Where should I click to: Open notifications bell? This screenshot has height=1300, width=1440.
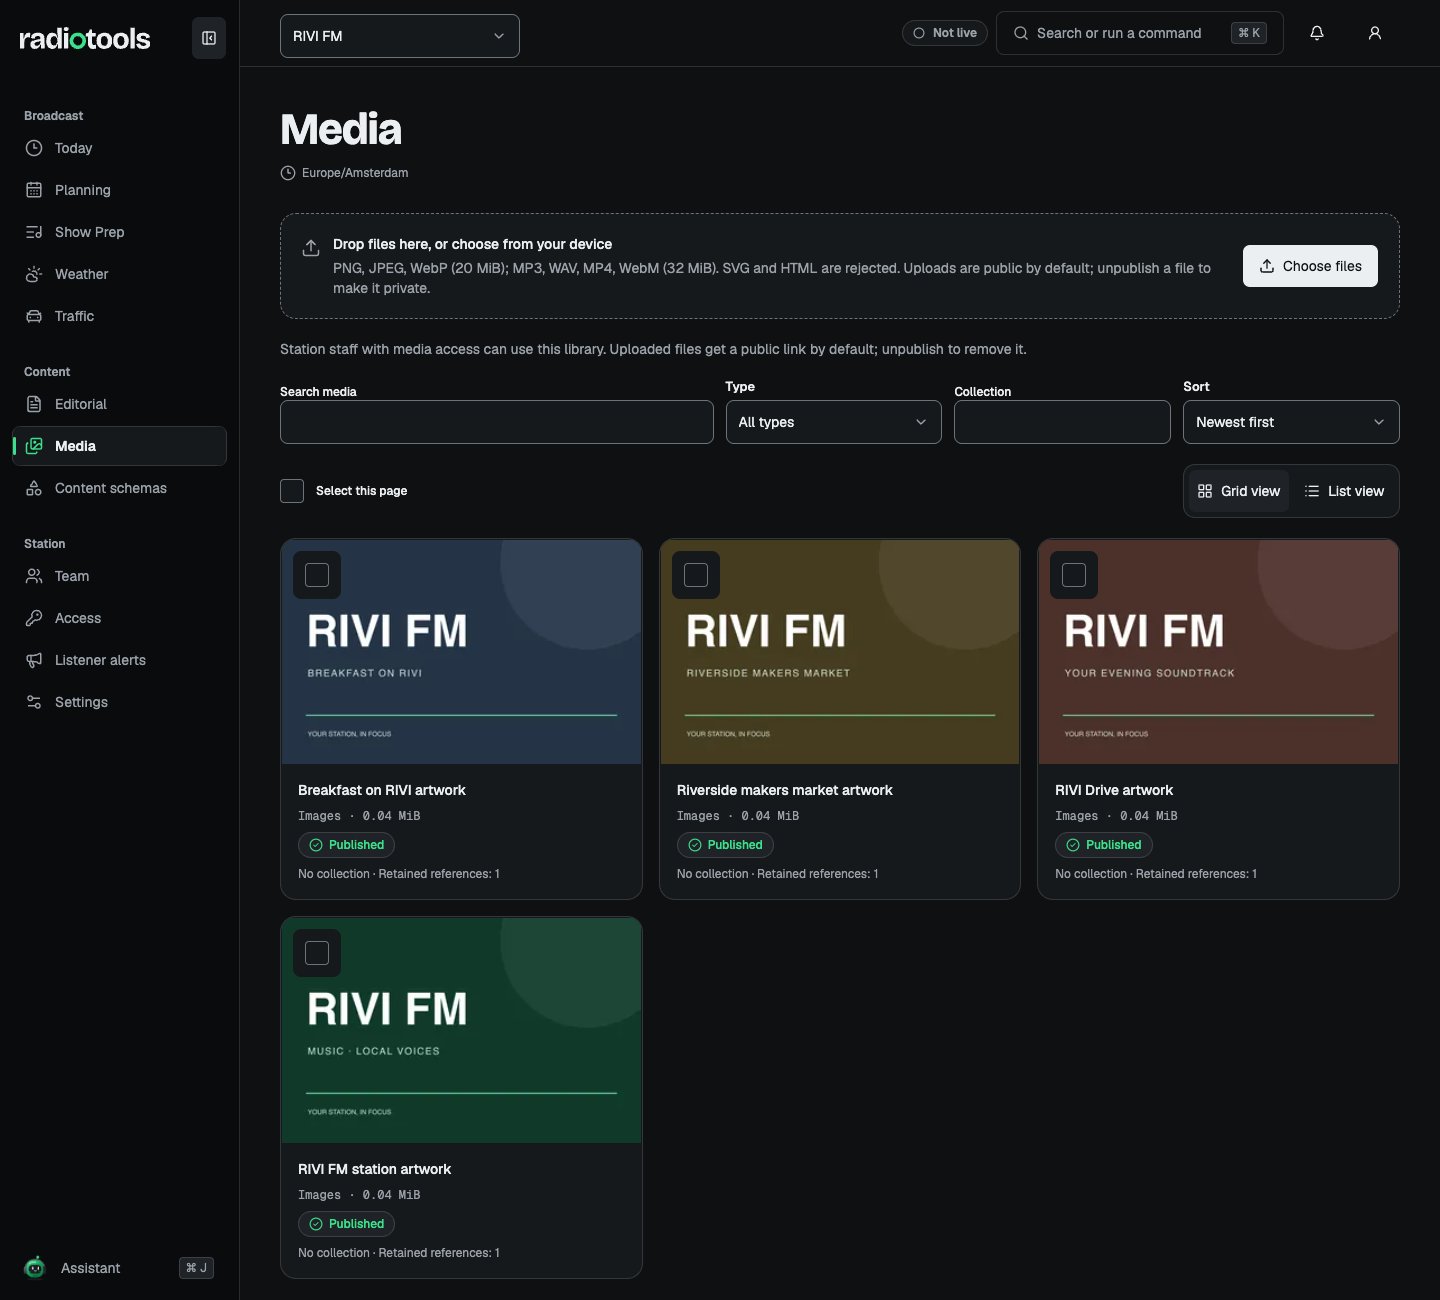click(1317, 33)
